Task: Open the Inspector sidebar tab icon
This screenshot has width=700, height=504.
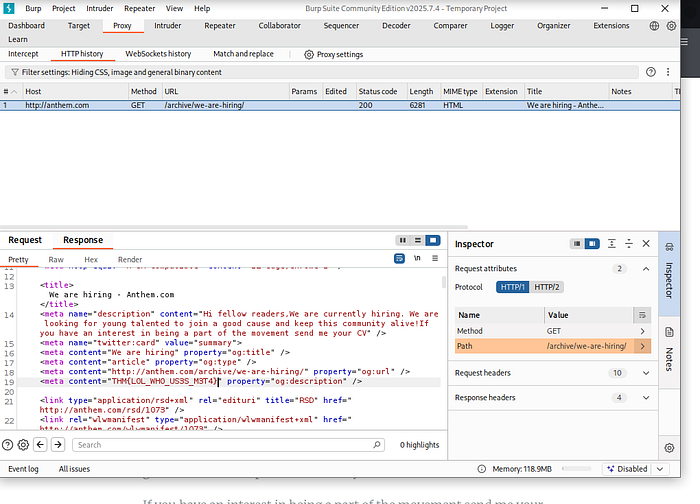Action: coord(669,247)
